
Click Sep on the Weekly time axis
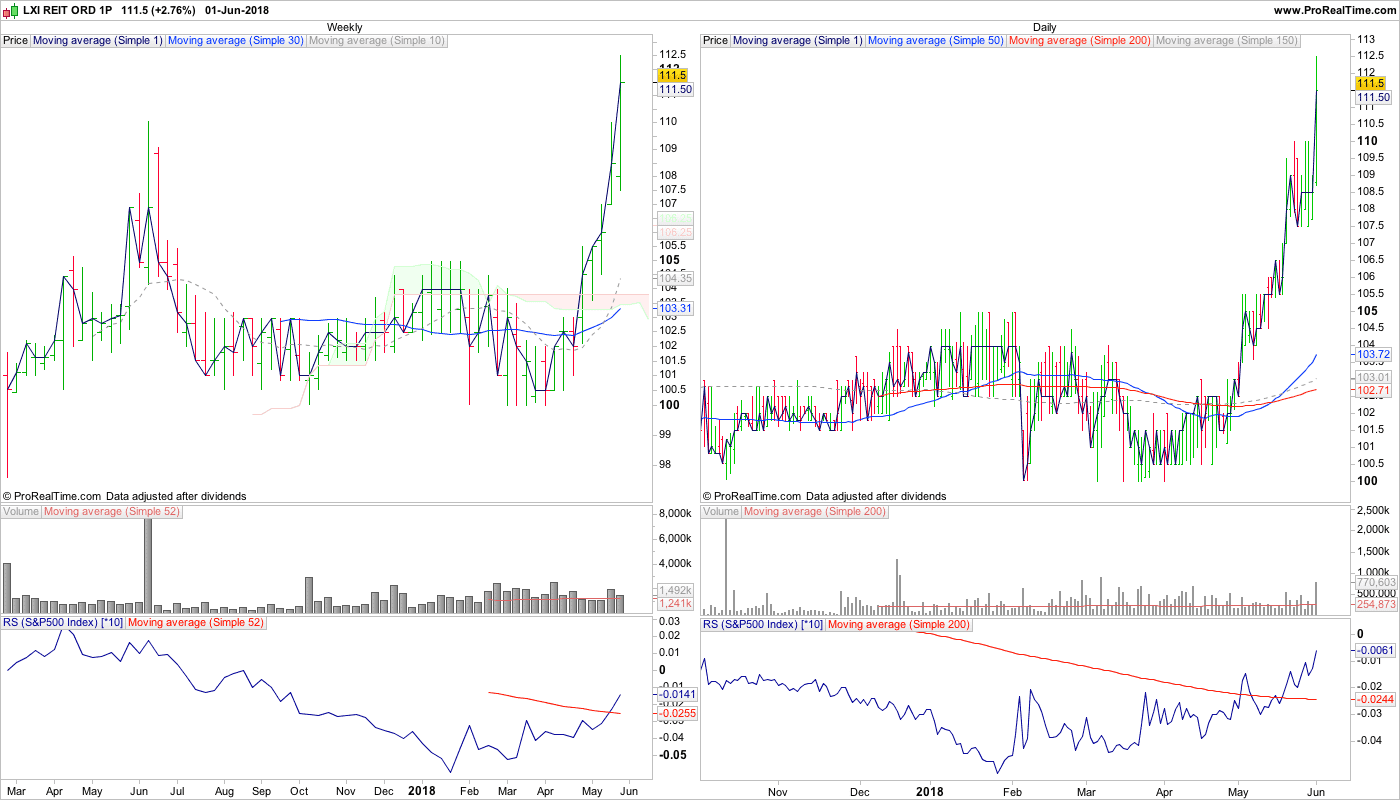(x=261, y=791)
